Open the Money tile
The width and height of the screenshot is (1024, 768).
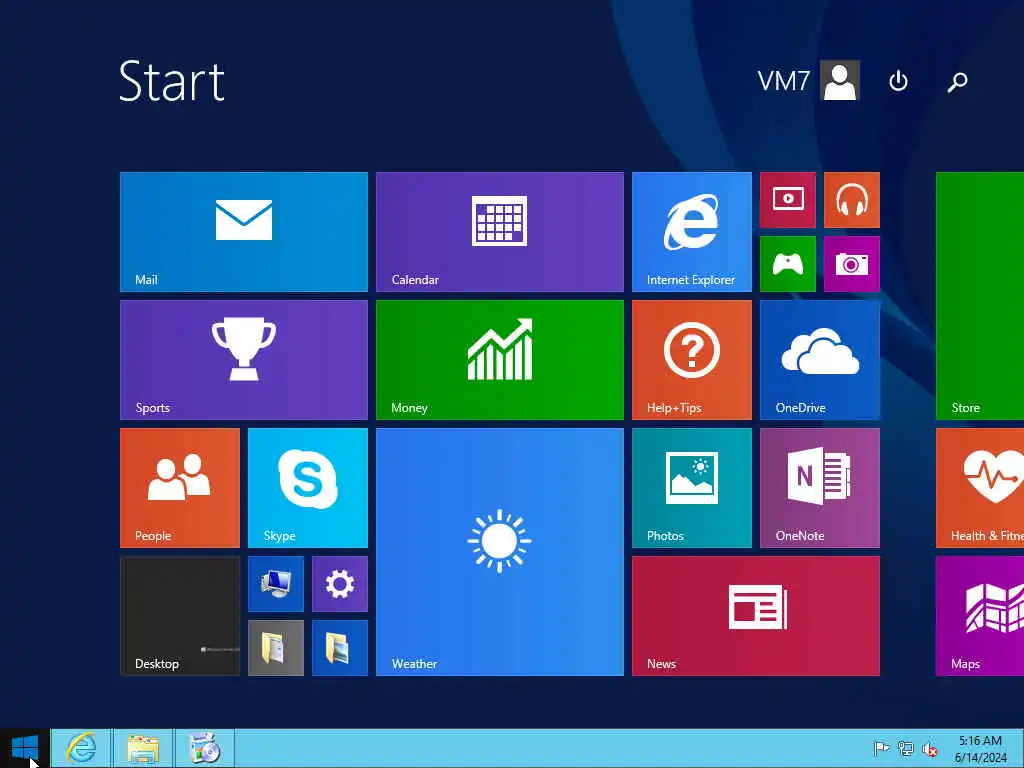pos(500,360)
